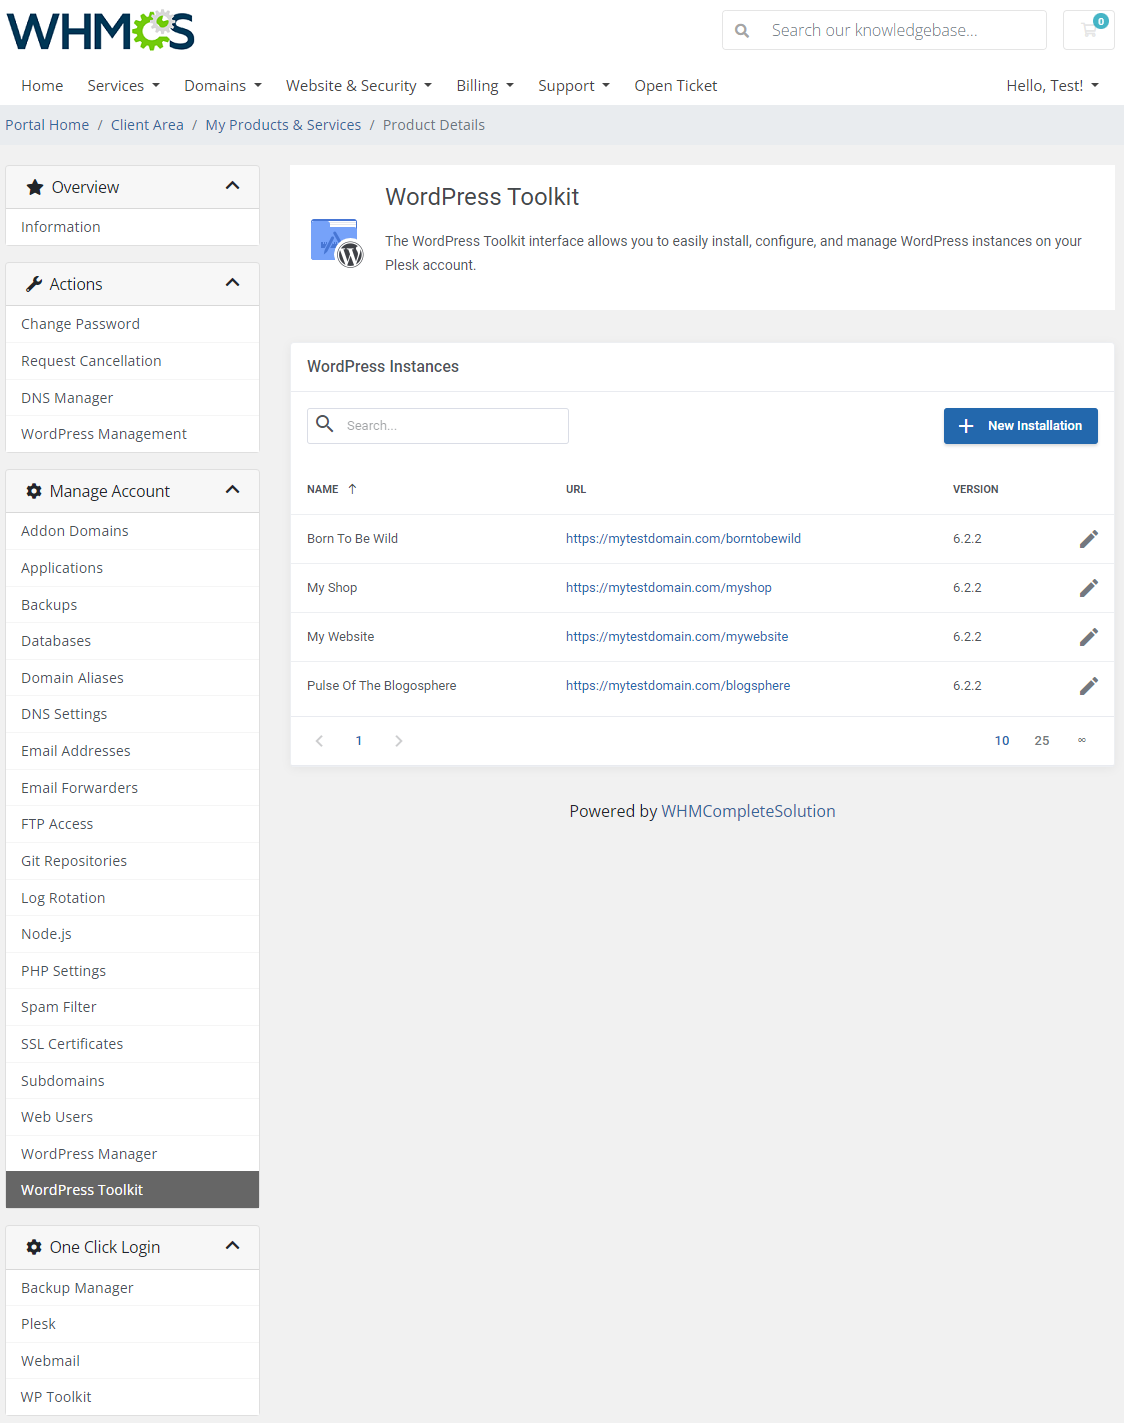This screenshot has height=1423, width=1124.
Task: Open Addon Domains
Action: pyautogui.click(x=132, y=531)
